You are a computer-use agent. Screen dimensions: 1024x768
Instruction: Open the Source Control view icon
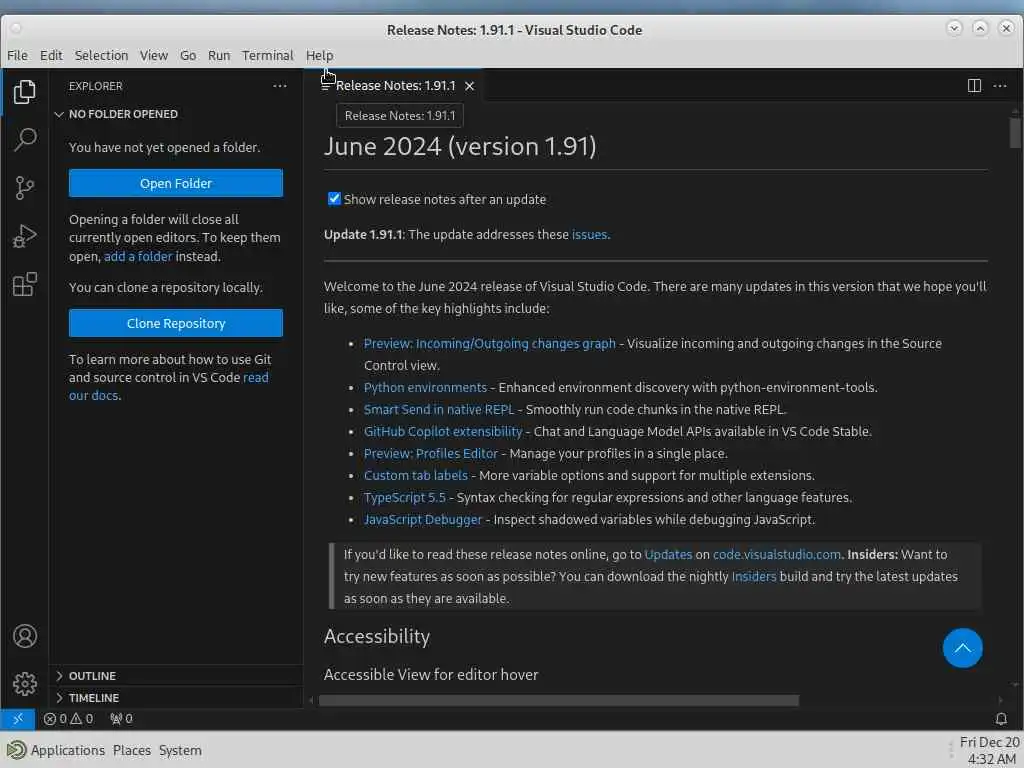[25, 187]
